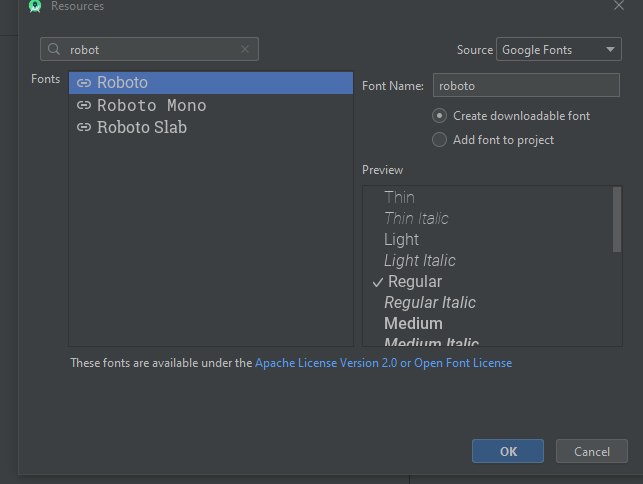This screenshot has width=643, height=484.
Task: Click the Preview list scrollbar
Action: 617,219
